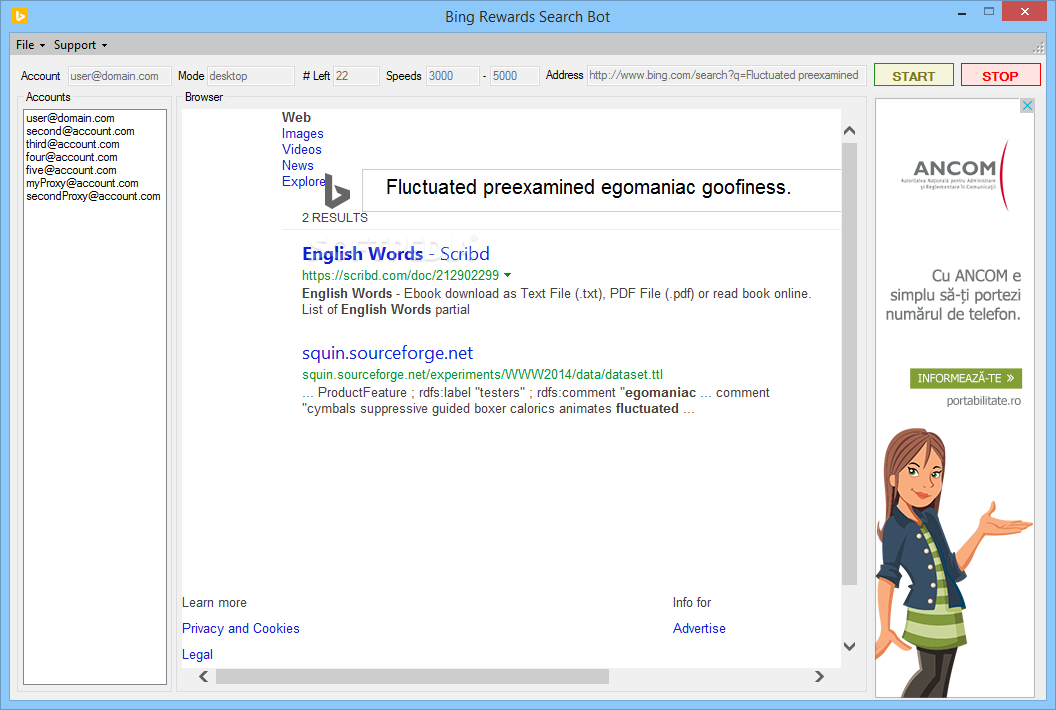
Task: Open the squin.sourceforge.net result title
Action: pyautogui.click(x=387, y=353)
